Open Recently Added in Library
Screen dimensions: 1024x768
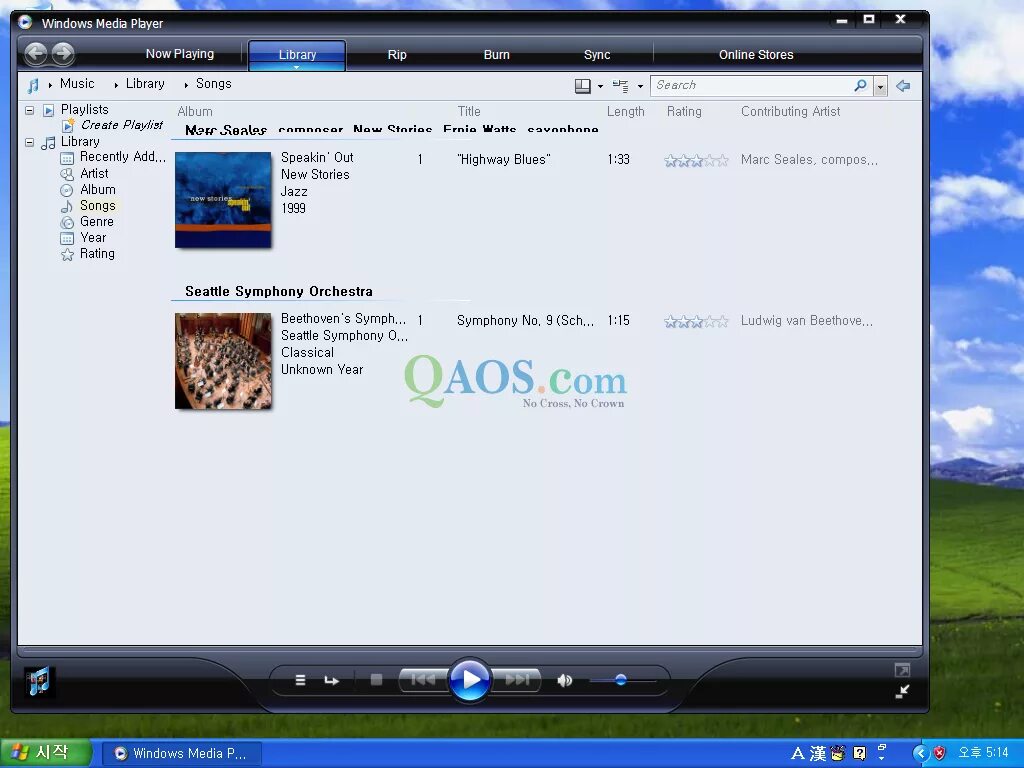coord(123,157)
